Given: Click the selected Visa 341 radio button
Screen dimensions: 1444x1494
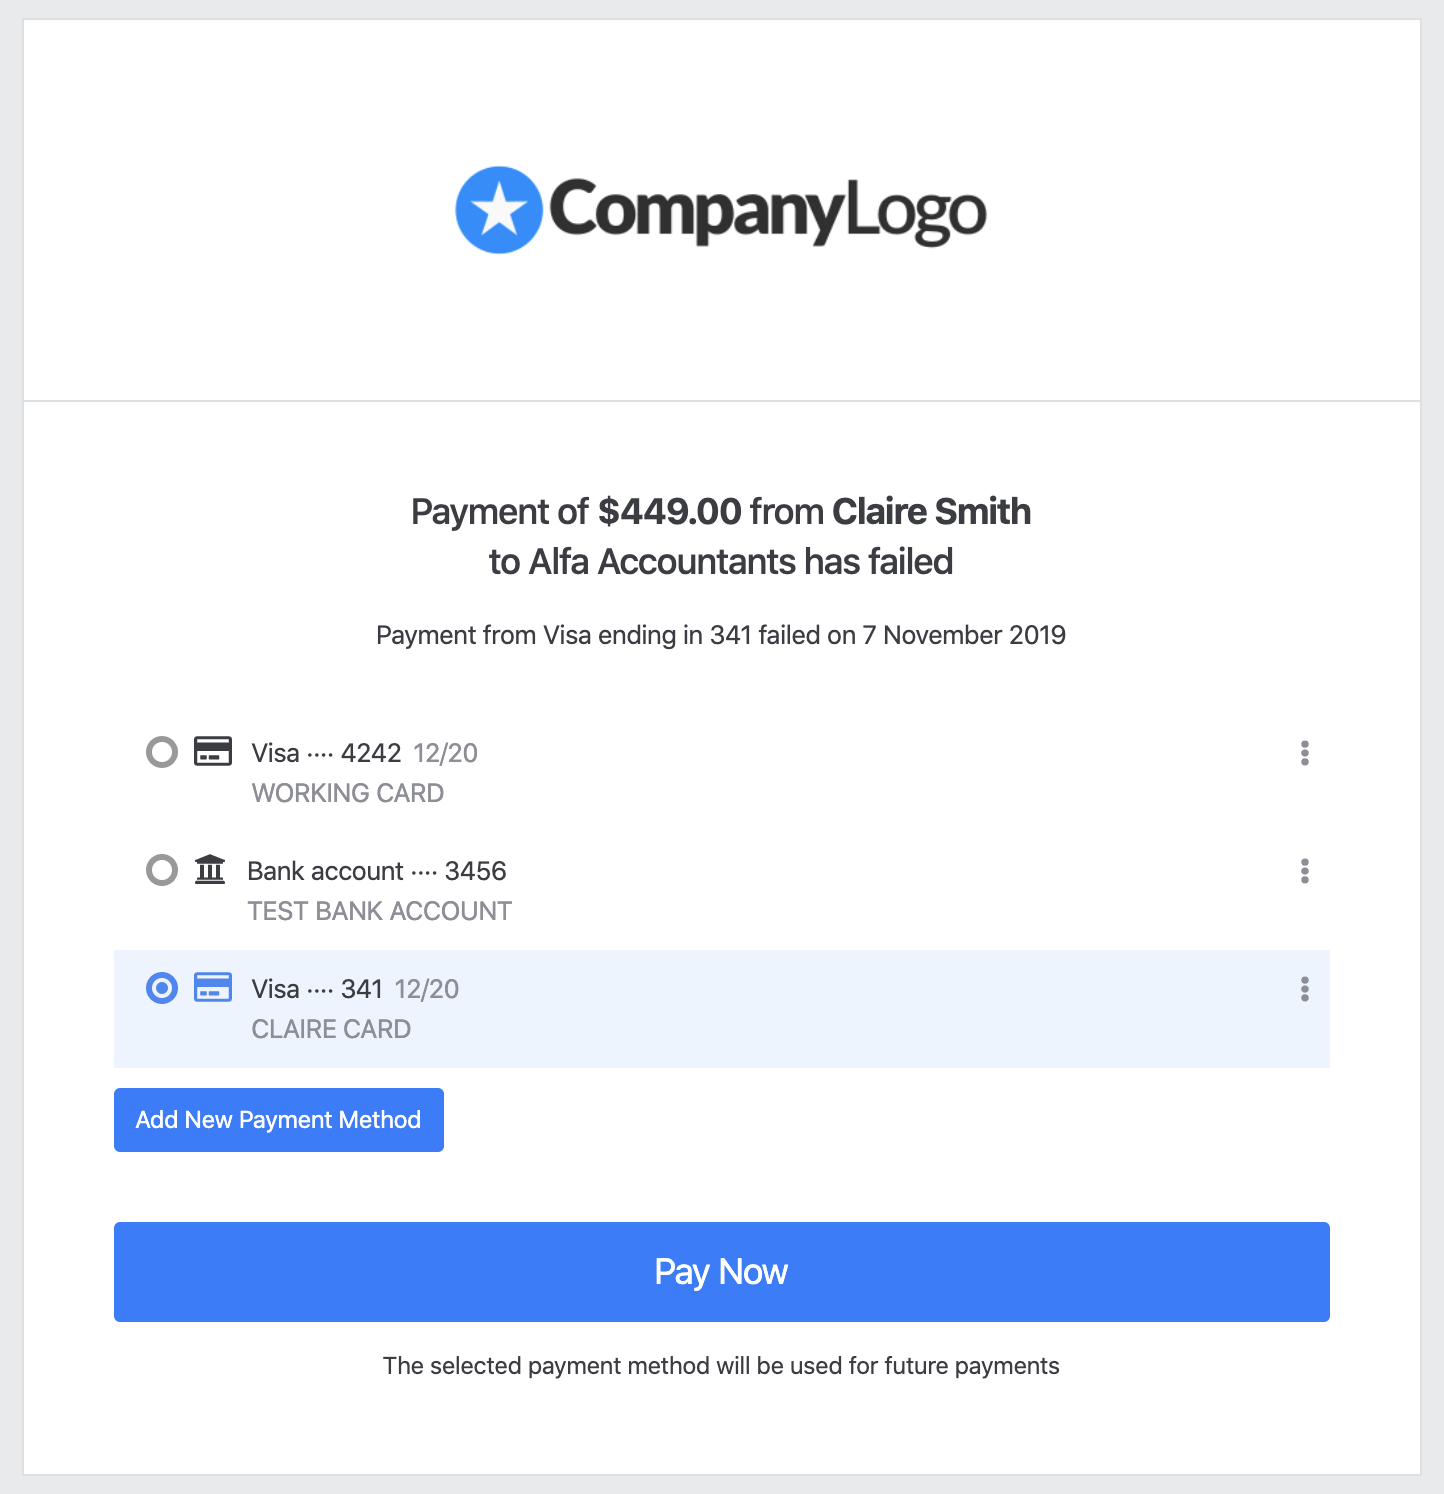Looking at the screenshot, I should [162, 988].
